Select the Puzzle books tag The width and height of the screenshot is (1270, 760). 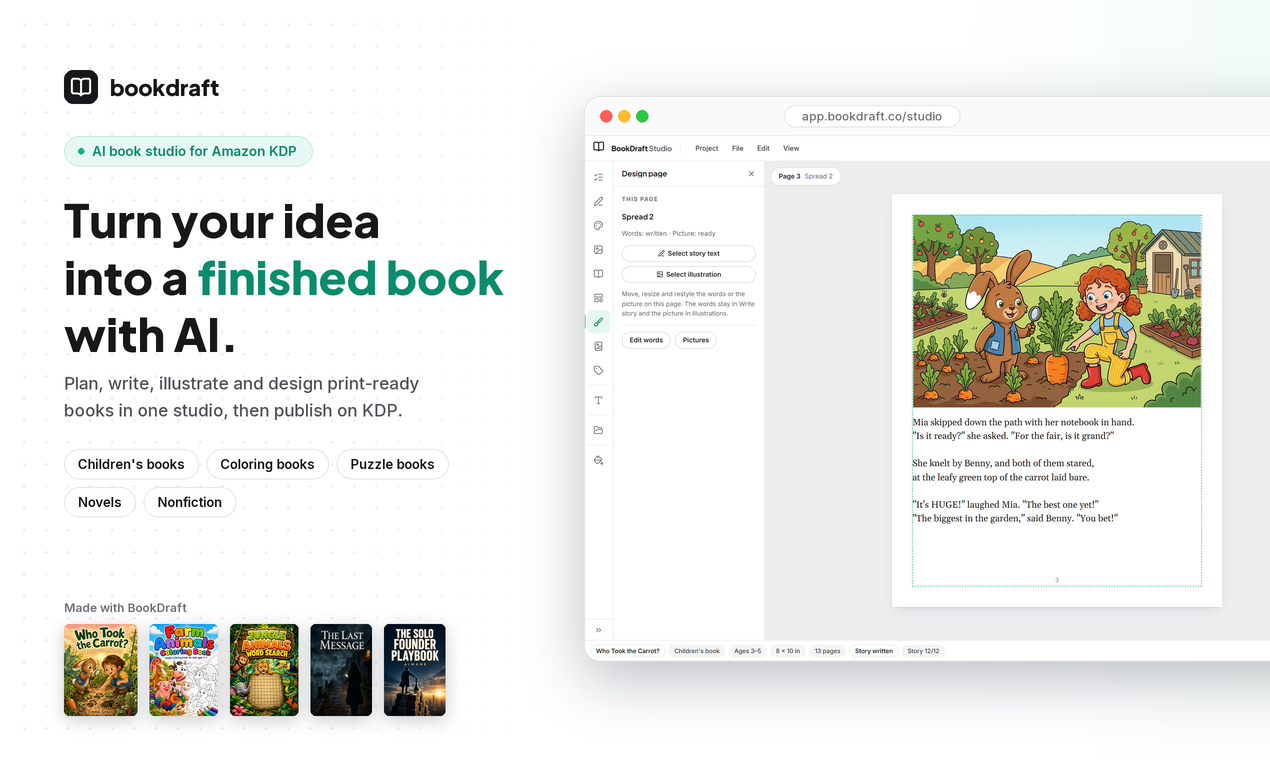(x=392, y=464)
